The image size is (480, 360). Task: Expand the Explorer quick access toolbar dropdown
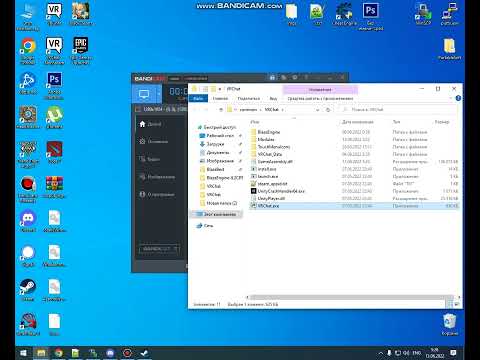(220, 89)
